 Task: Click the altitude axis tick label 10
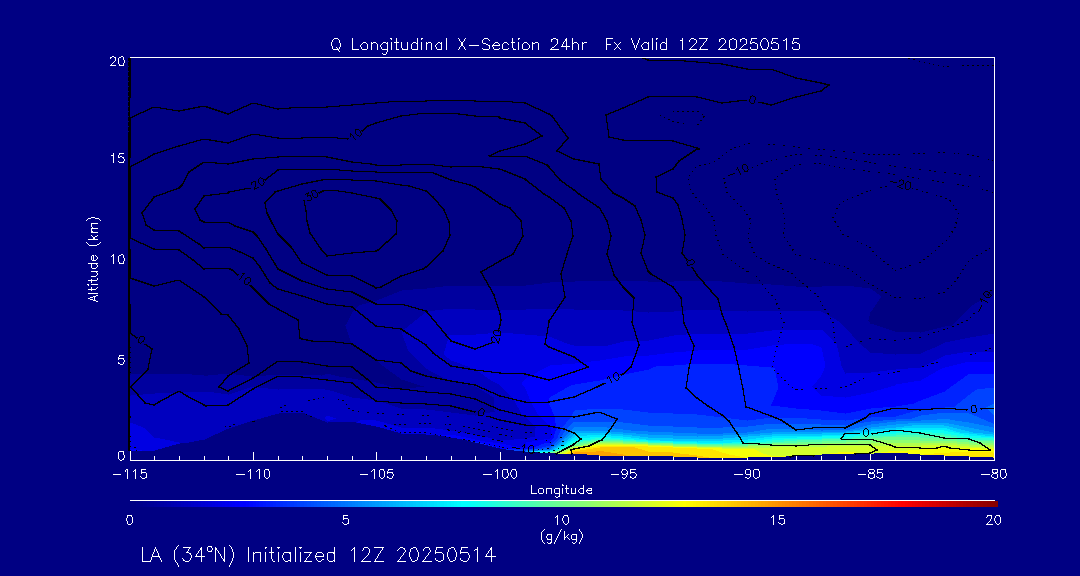117,259
